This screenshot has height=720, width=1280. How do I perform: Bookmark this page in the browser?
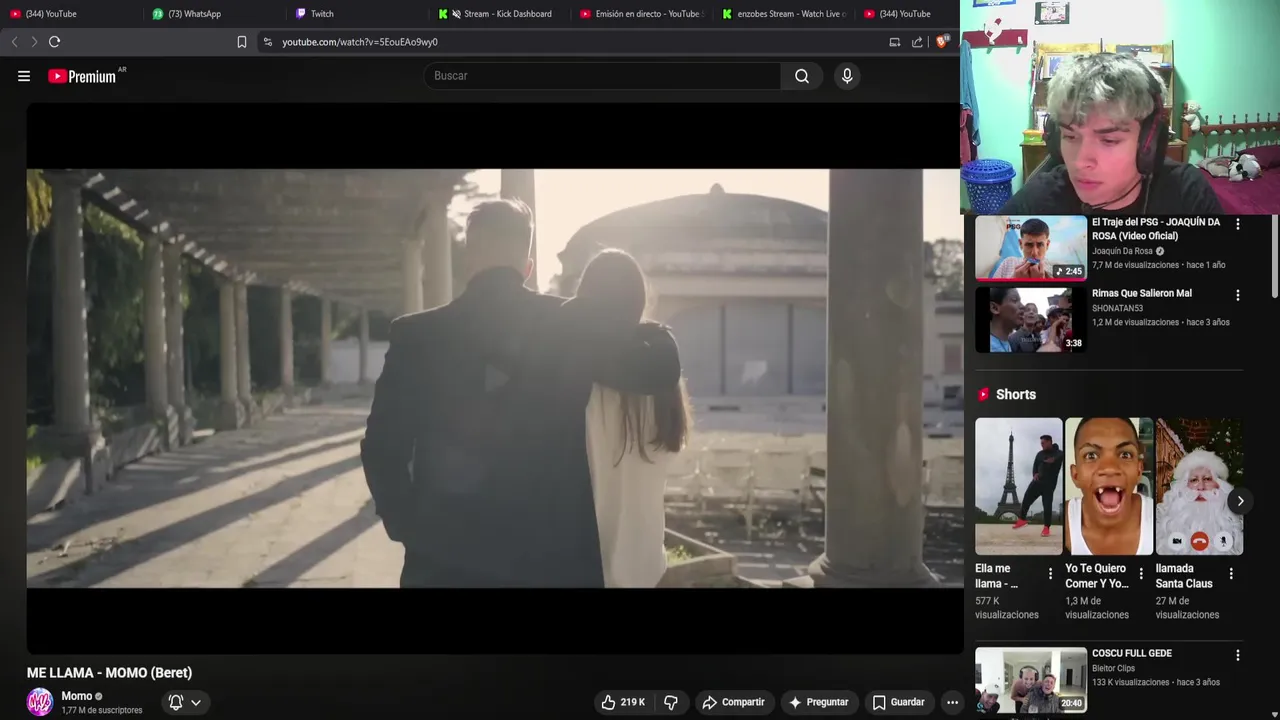click(x=242, y=42)
